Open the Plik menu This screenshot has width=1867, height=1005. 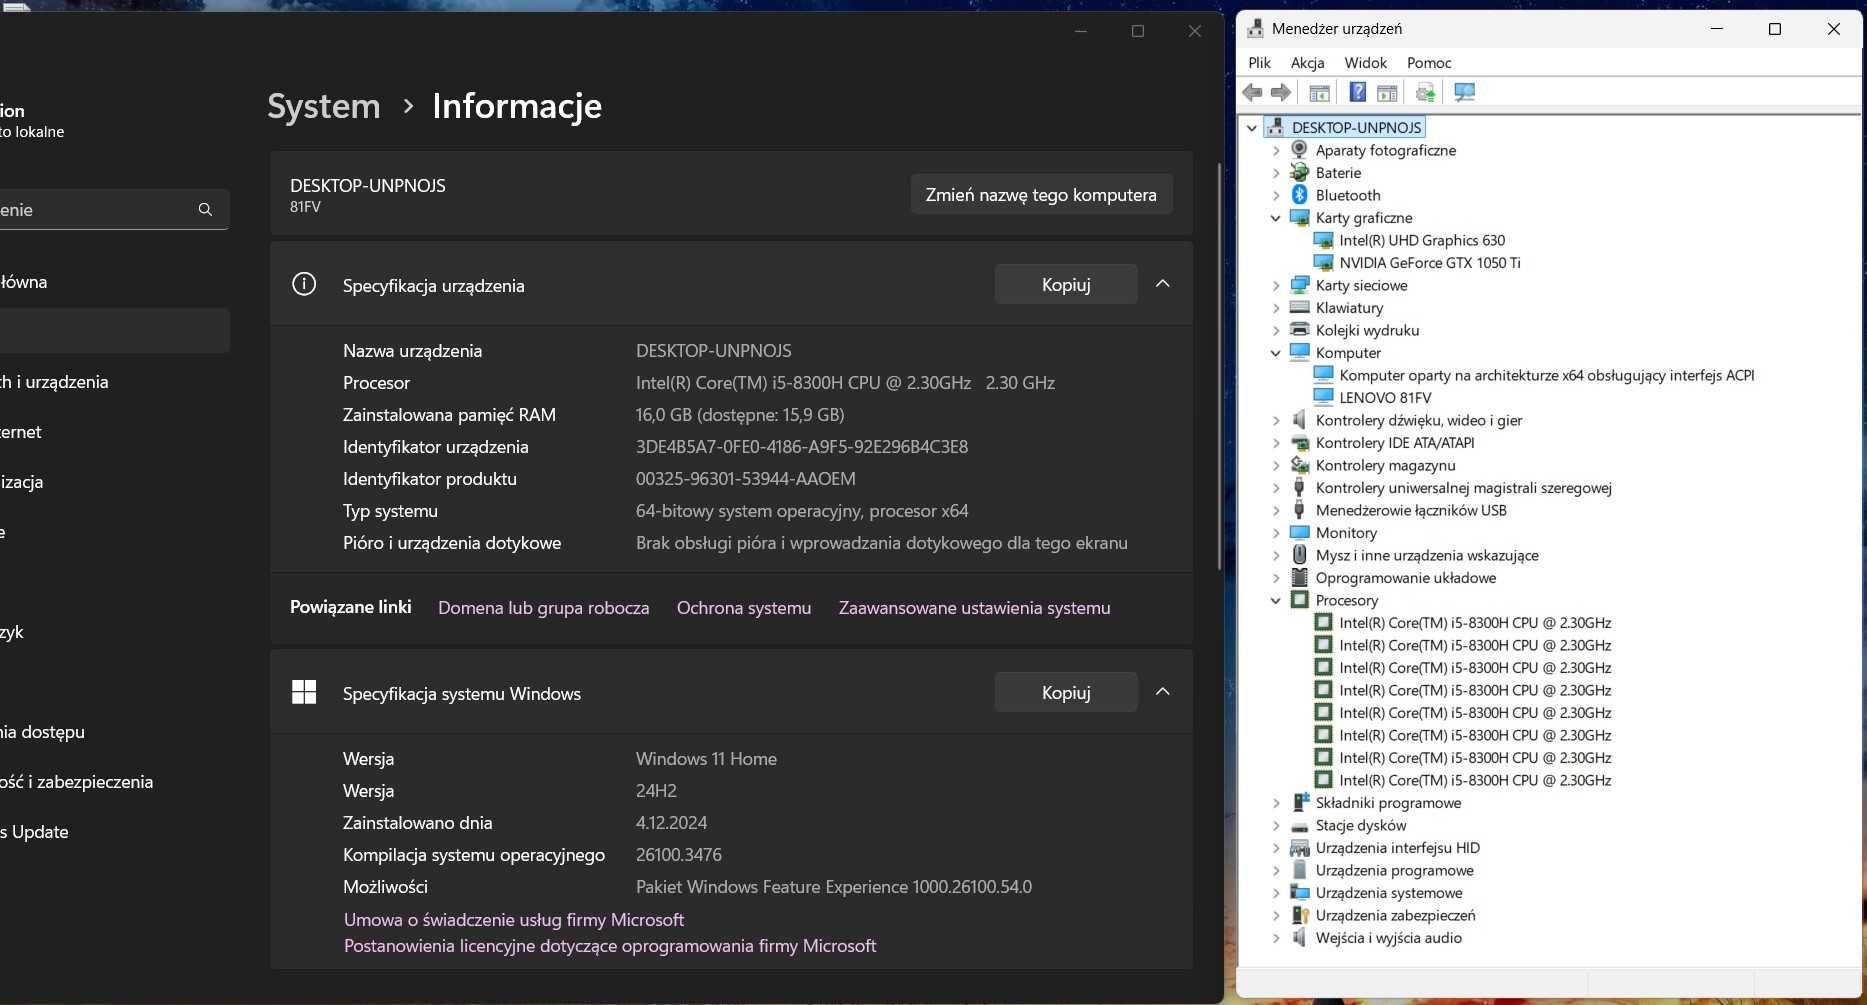point(1259,62)
